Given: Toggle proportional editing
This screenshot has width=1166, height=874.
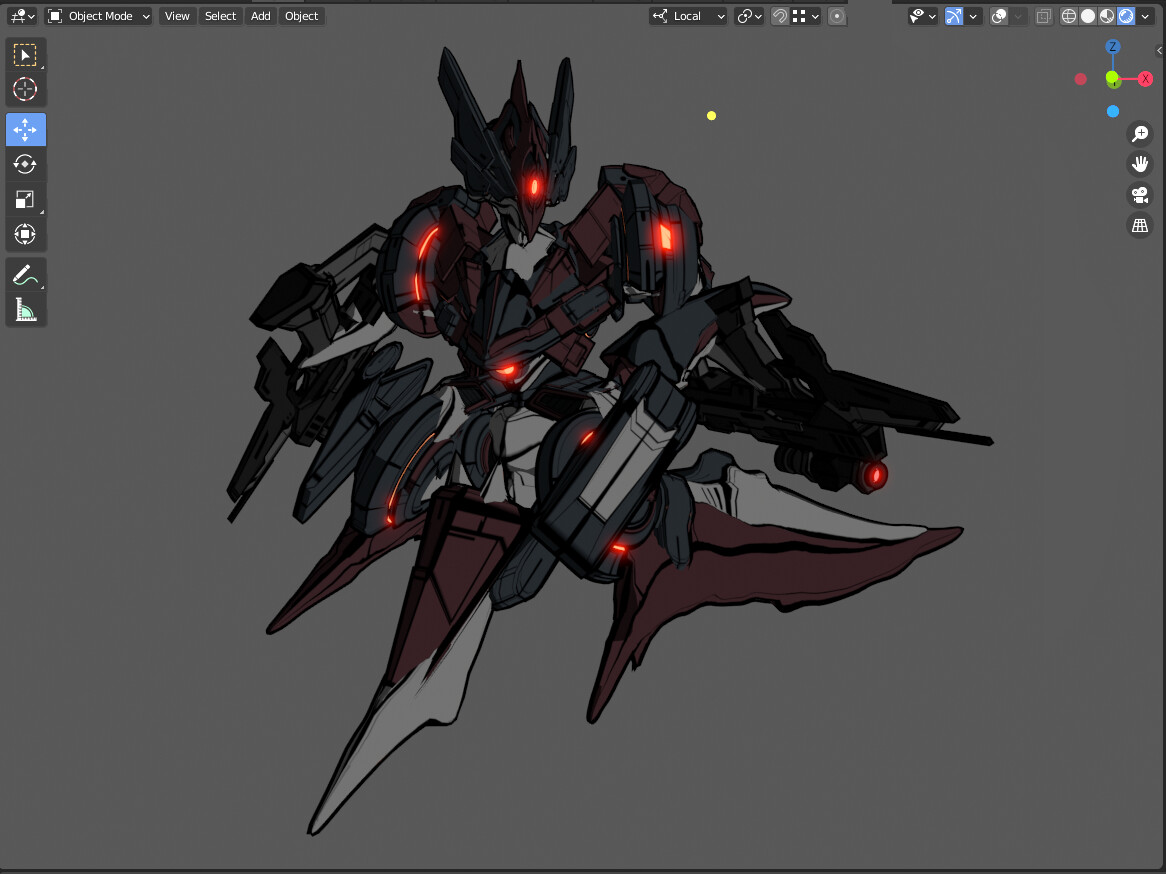Looking at the screenshot, I should click(837, 16).
